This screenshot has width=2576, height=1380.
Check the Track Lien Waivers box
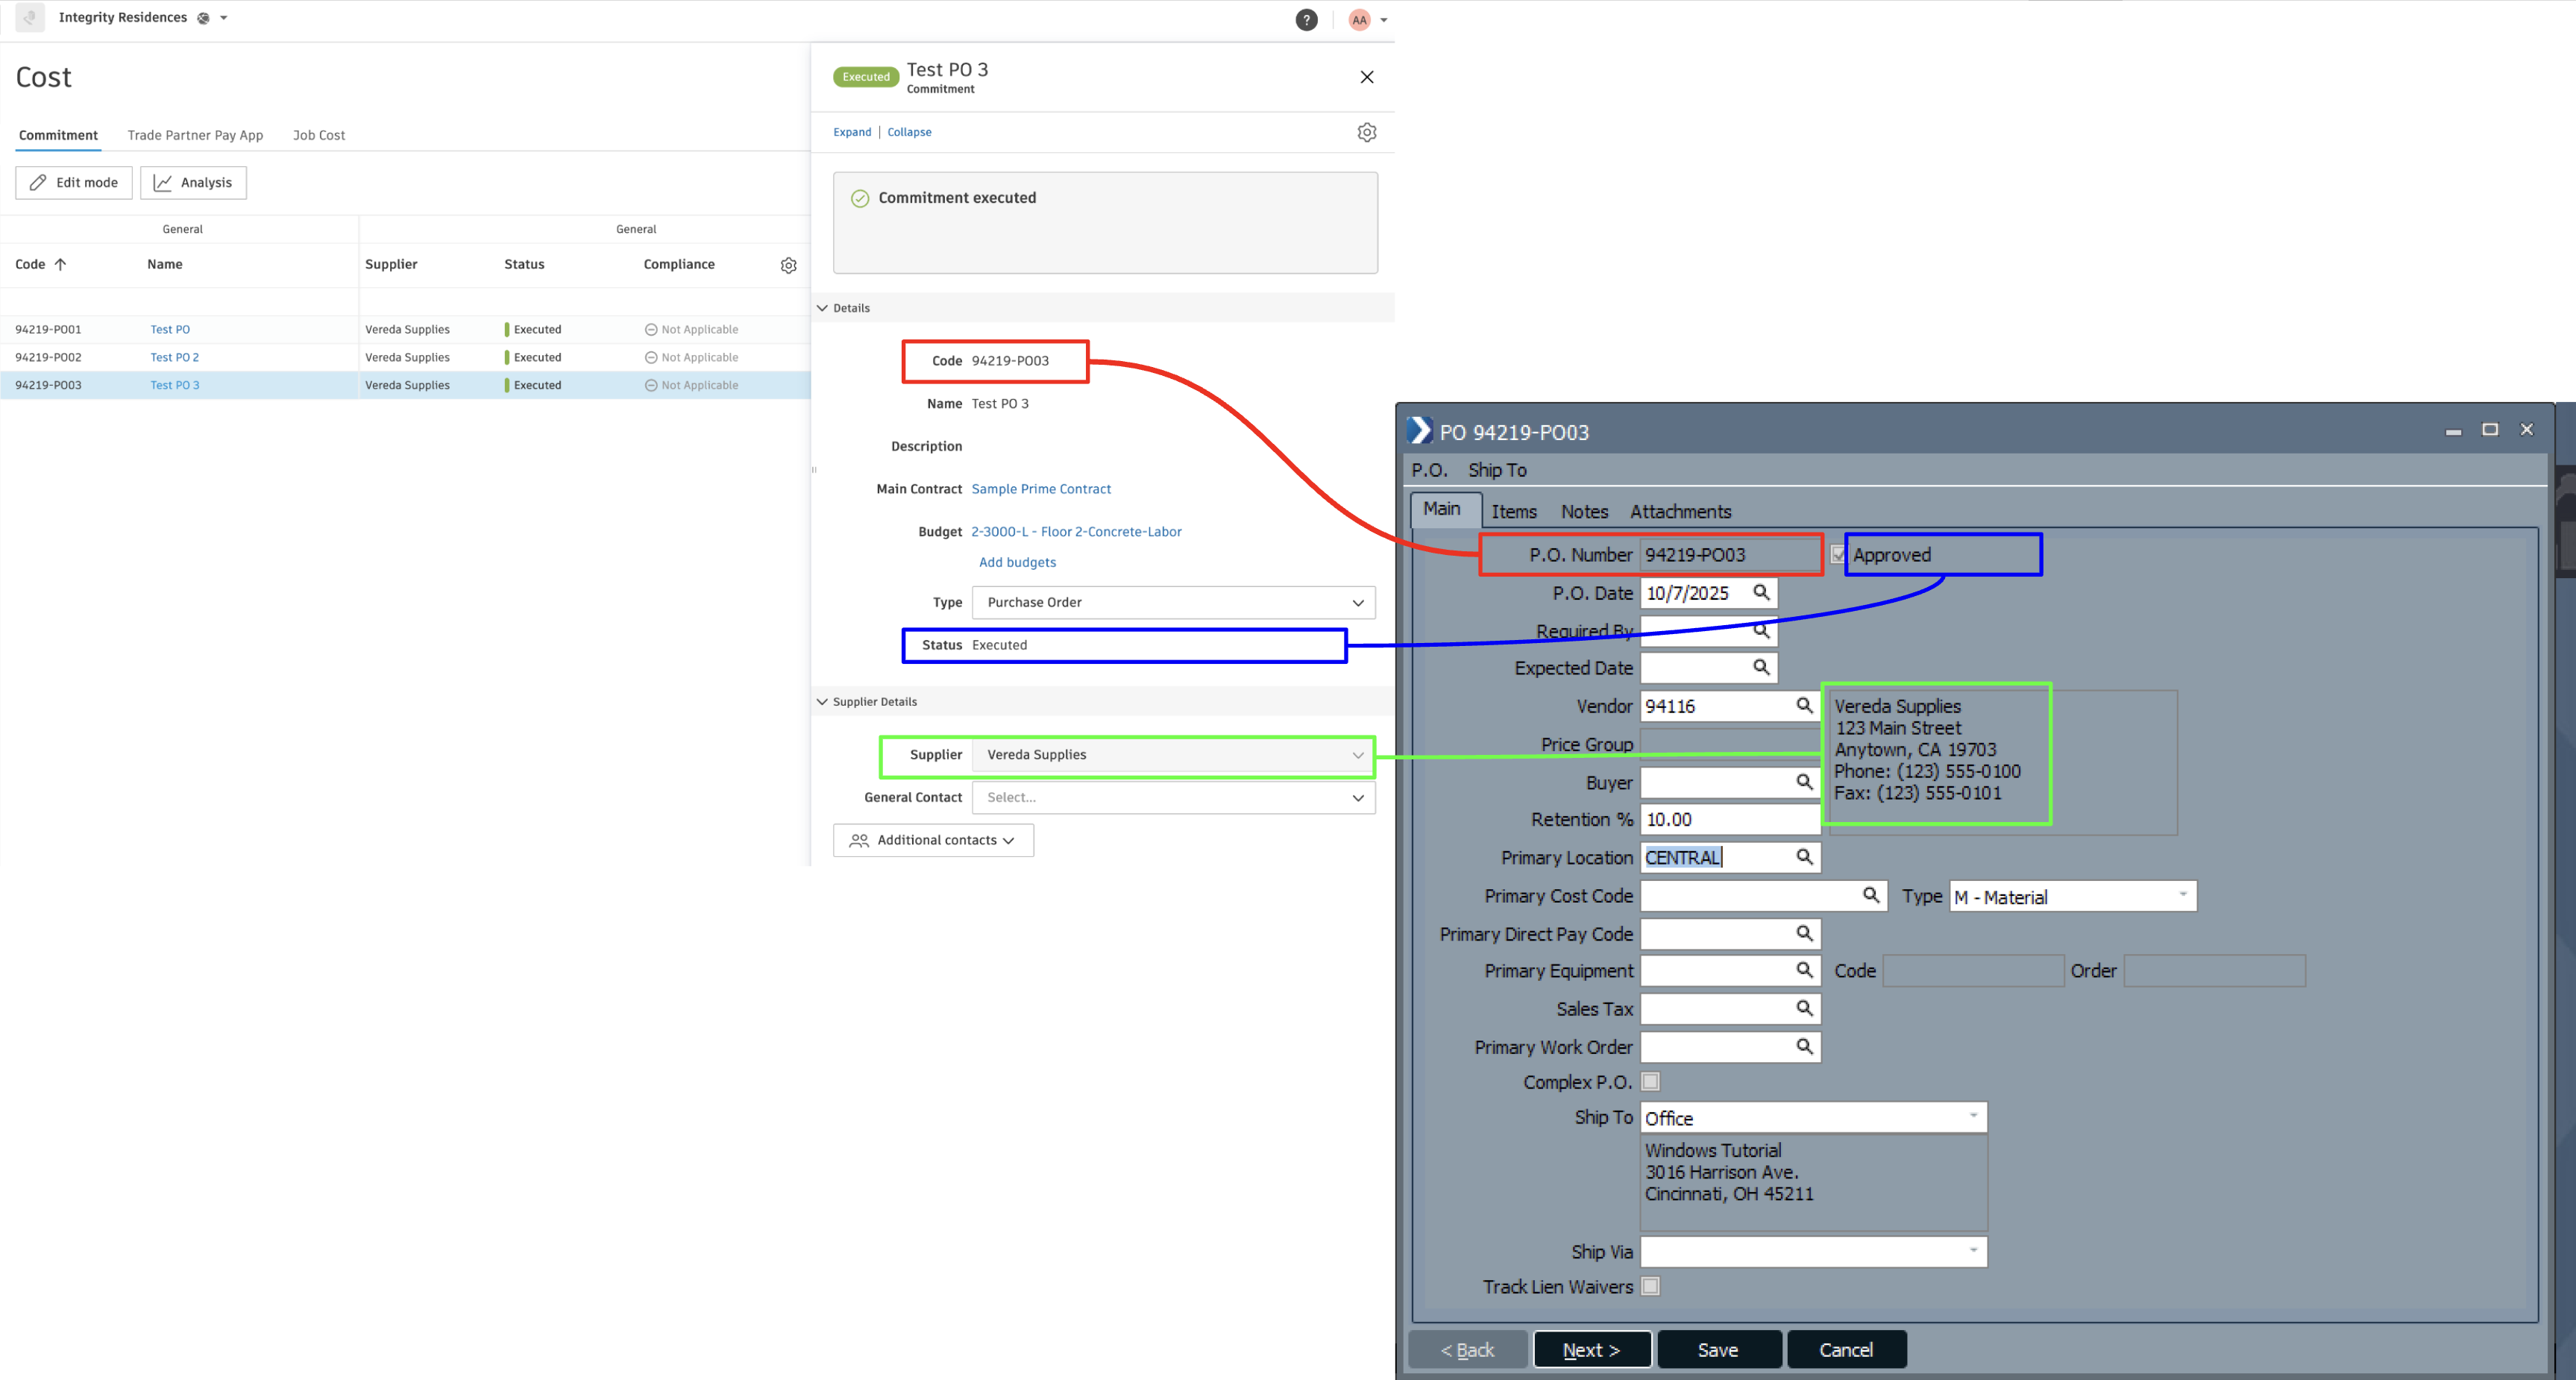pyautogui.click(x=1650, y=1287)
